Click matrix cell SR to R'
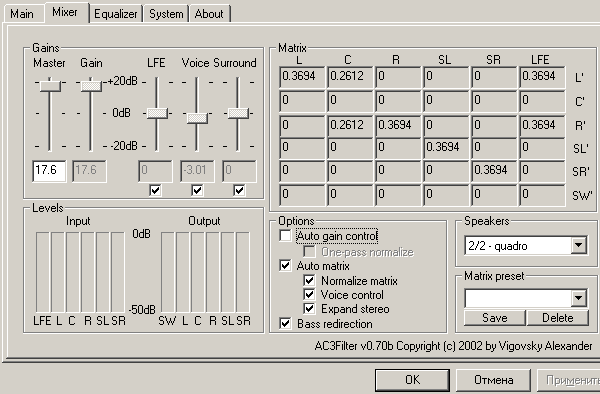600x394 pixels. (x=494, y=126)
